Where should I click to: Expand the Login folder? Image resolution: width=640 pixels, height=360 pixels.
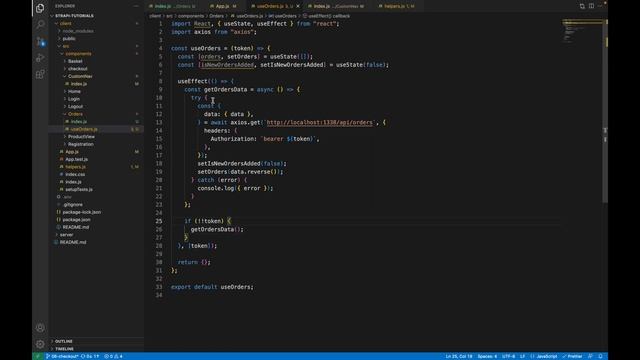pyautogui.click(x=74, y=99)
